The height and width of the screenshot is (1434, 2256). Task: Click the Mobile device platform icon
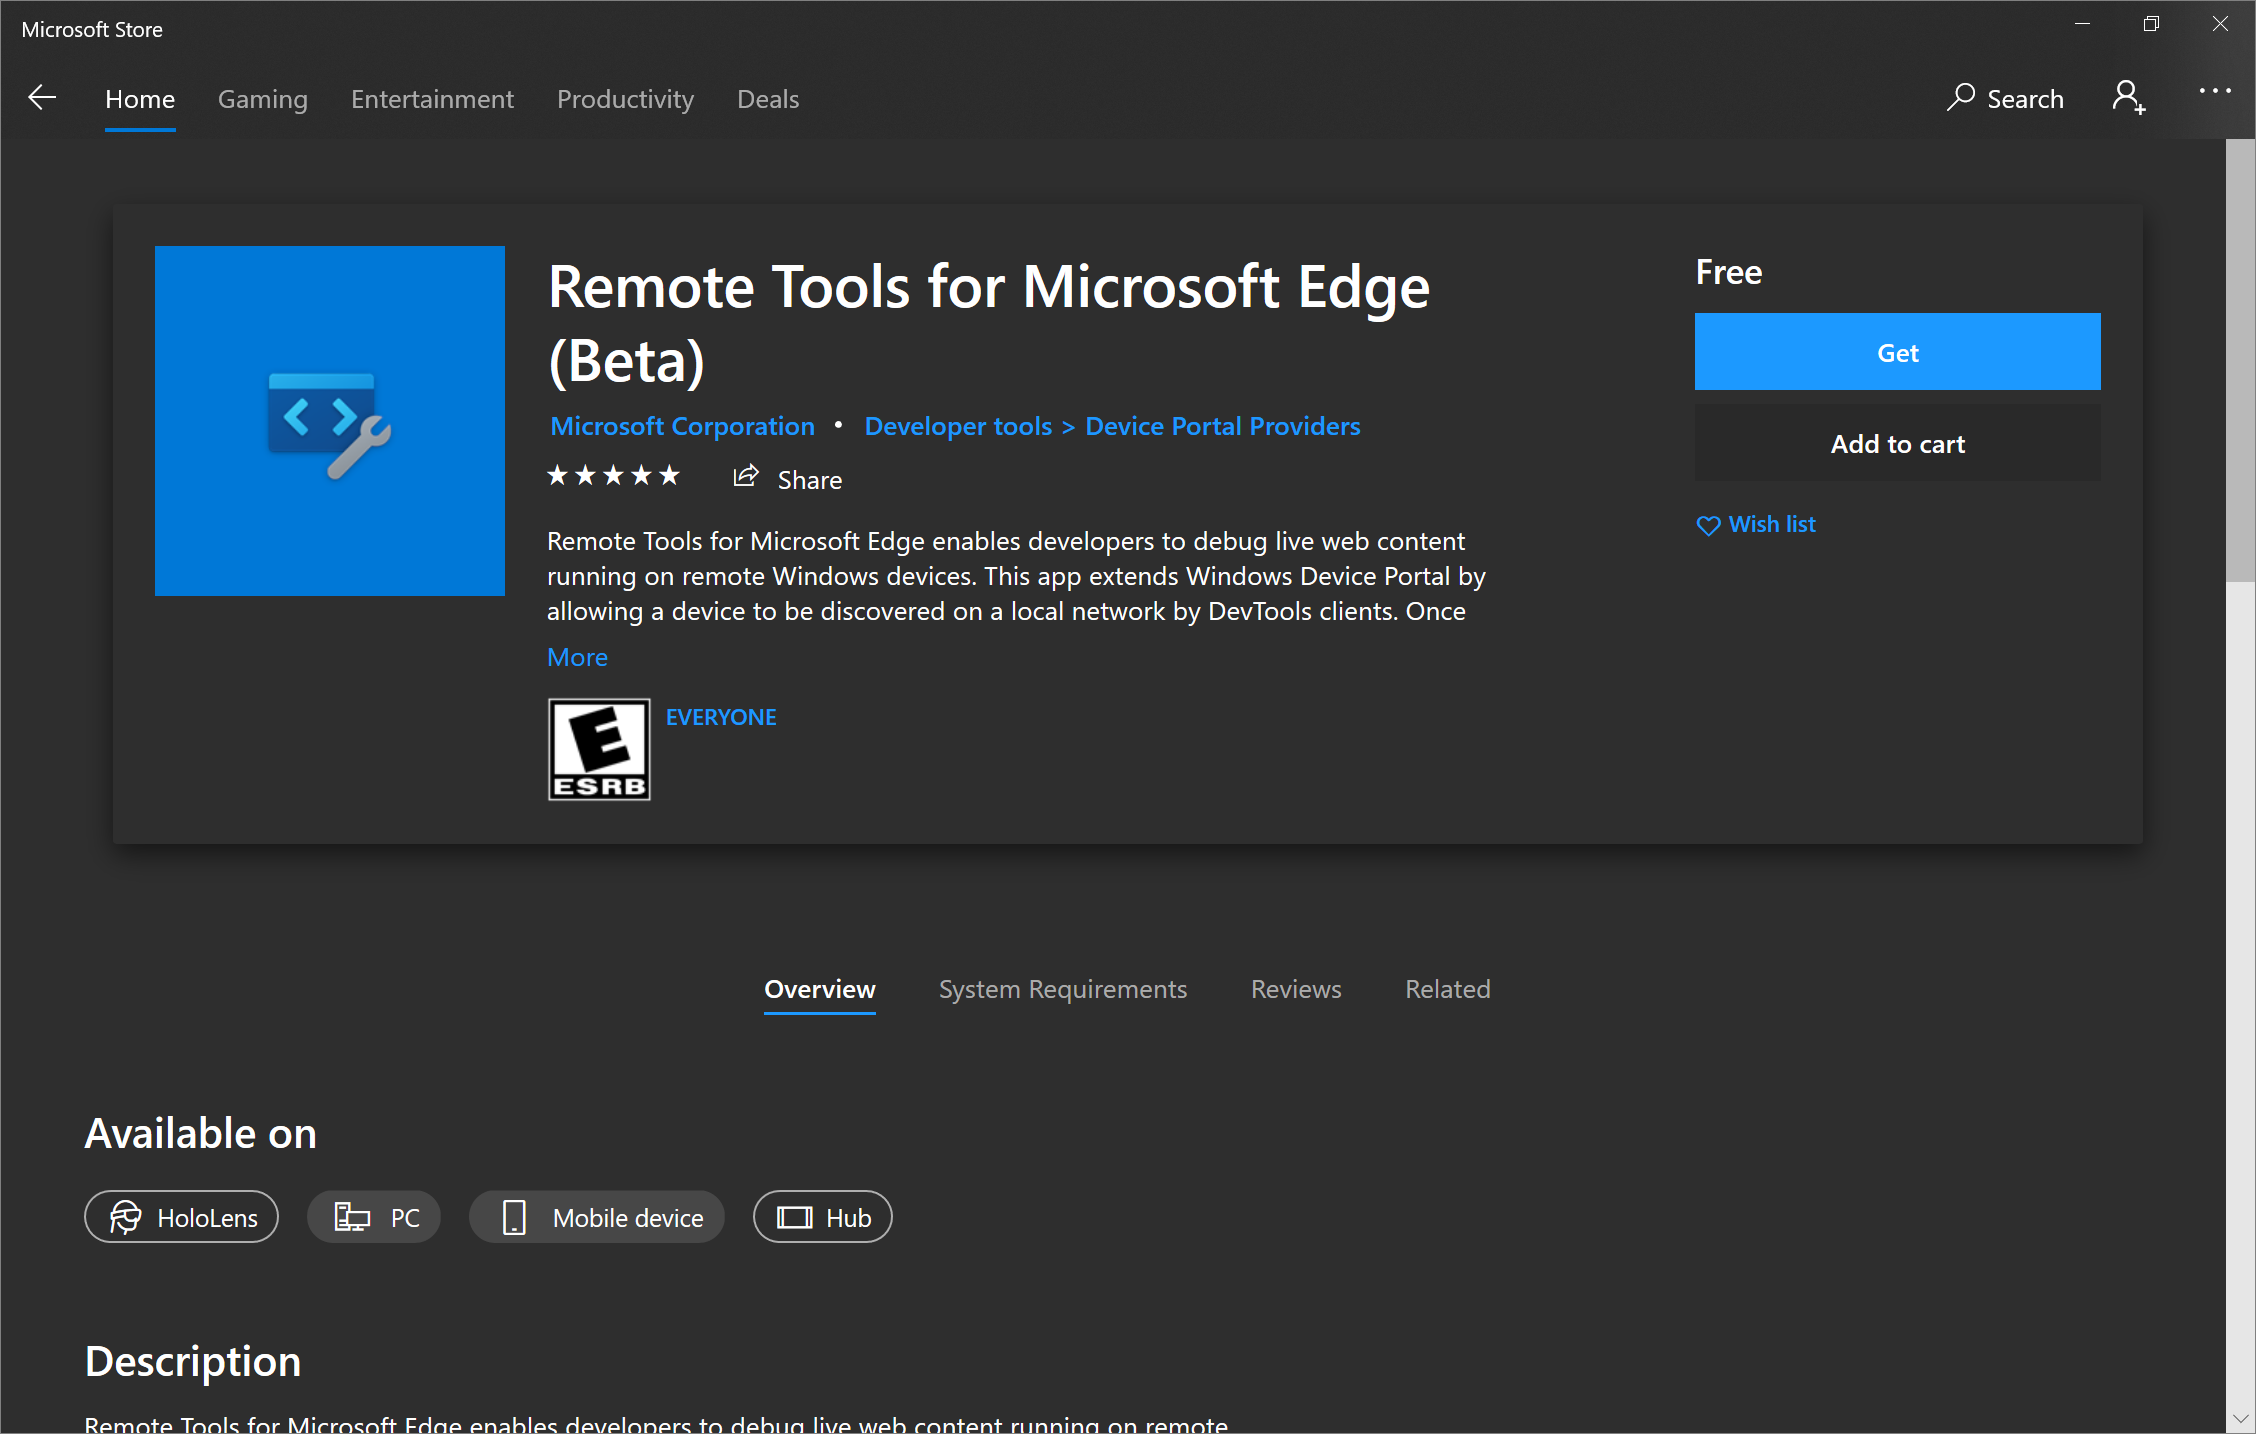tap(513, 1219)
